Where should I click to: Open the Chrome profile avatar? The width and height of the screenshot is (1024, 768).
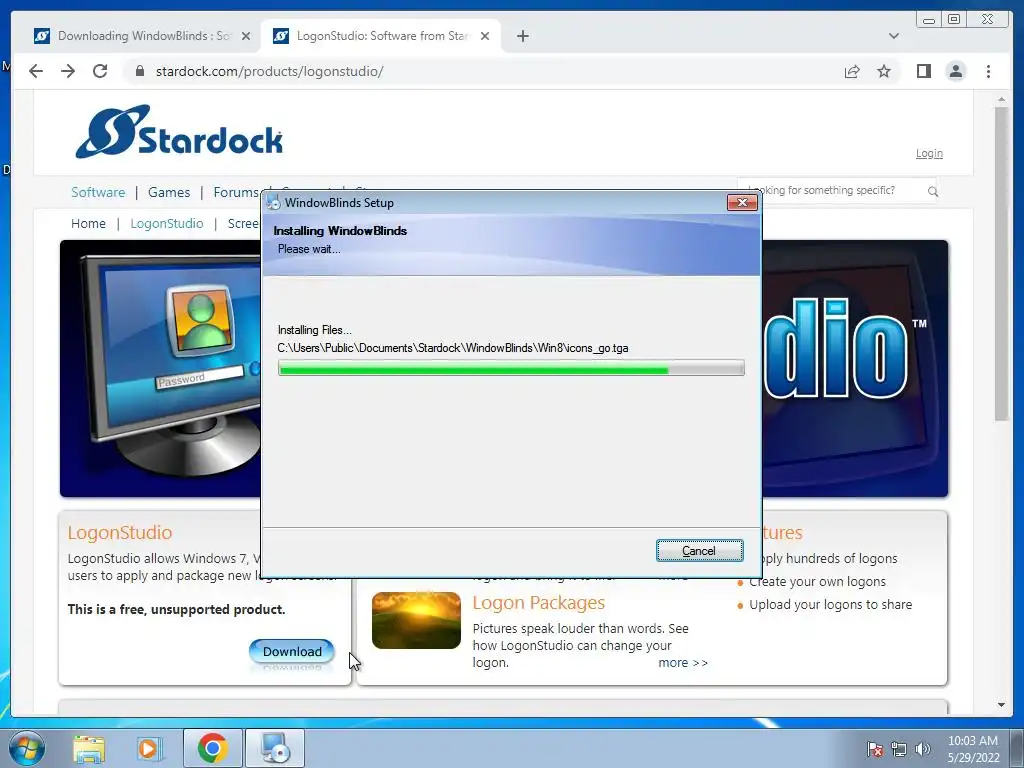click(x=955, y=71)
